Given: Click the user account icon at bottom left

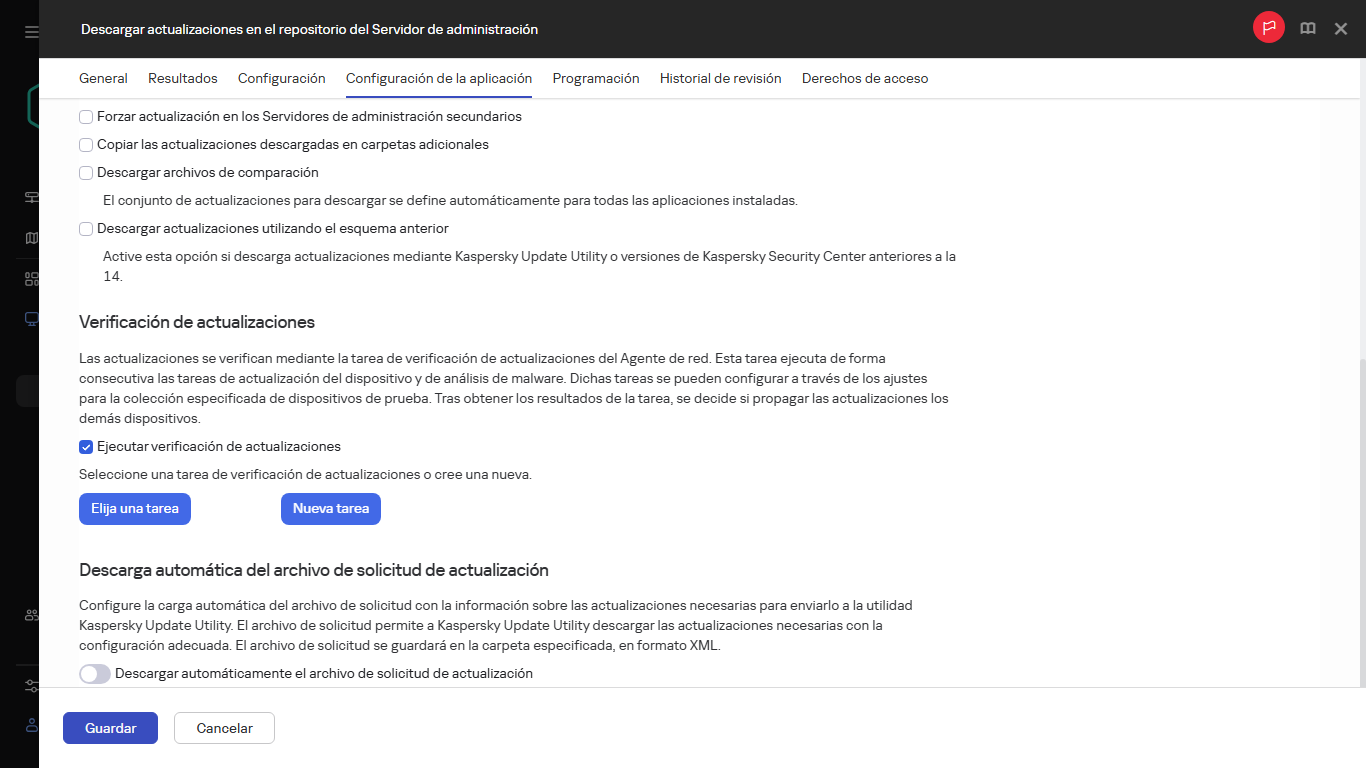Looking at the screenshot, I should click(x=29, y=725).
